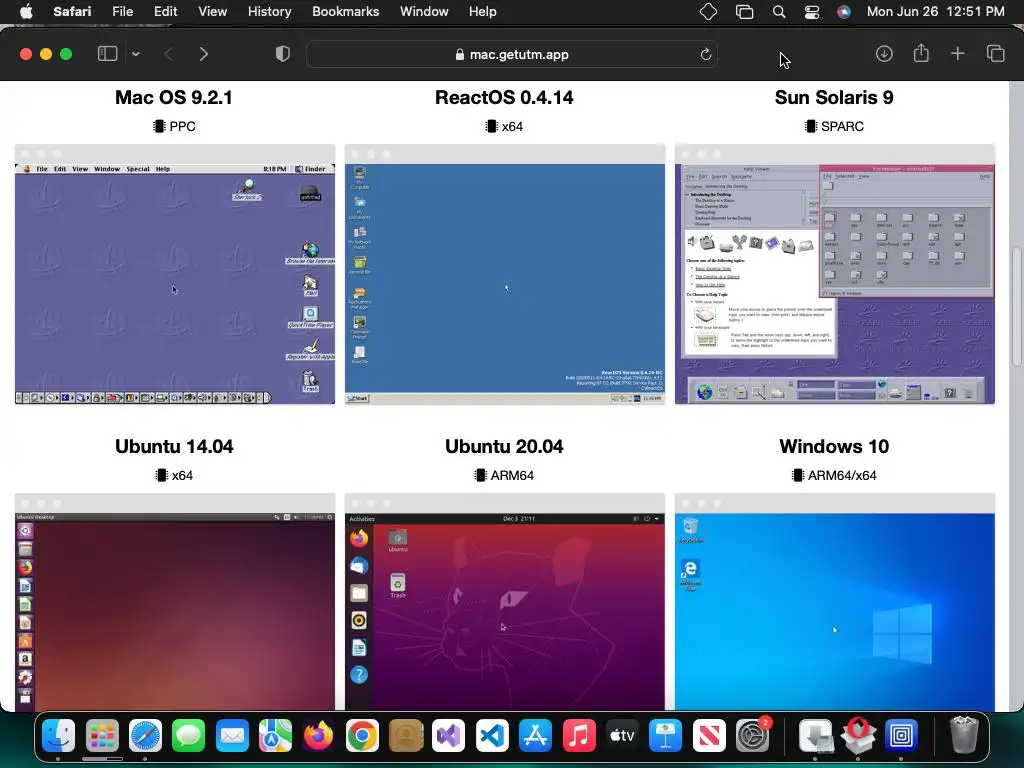Screen dimensions: 1024x768
Task: Open the File menu
Action: [122, 11]
